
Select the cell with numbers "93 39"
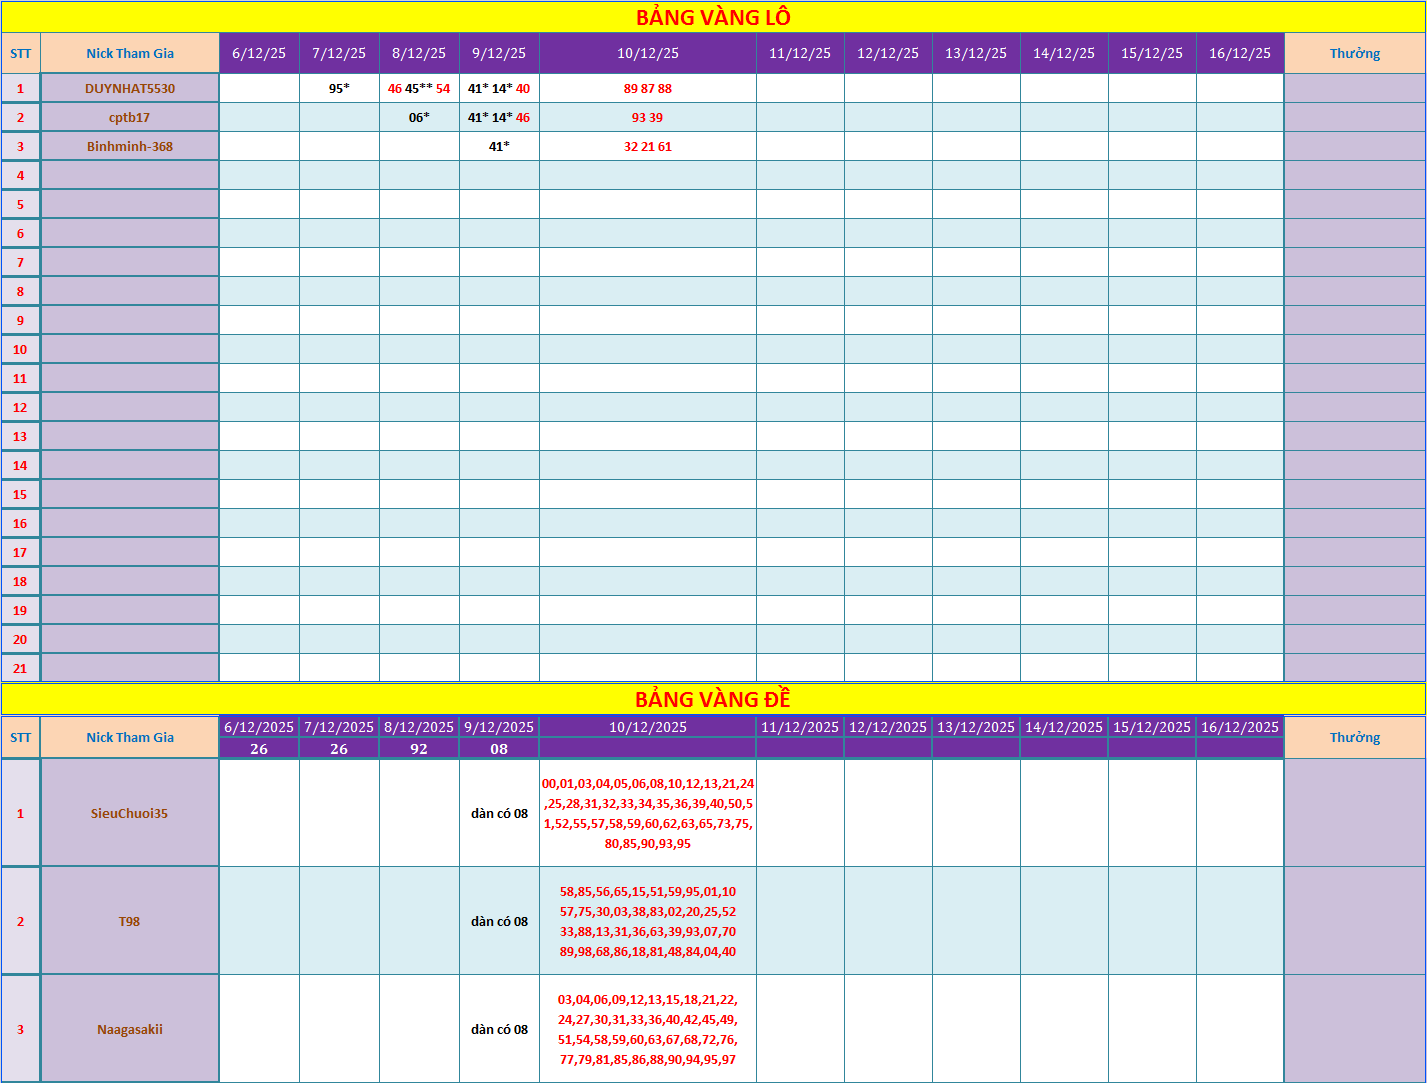point(647,117)
